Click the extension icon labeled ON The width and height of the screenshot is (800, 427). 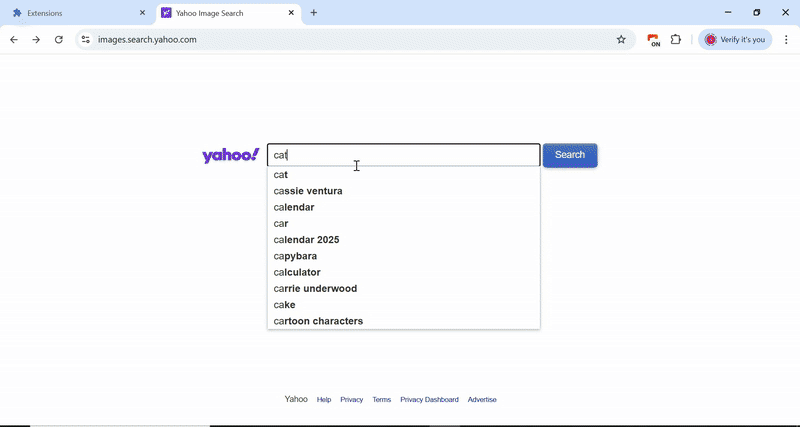653,40
